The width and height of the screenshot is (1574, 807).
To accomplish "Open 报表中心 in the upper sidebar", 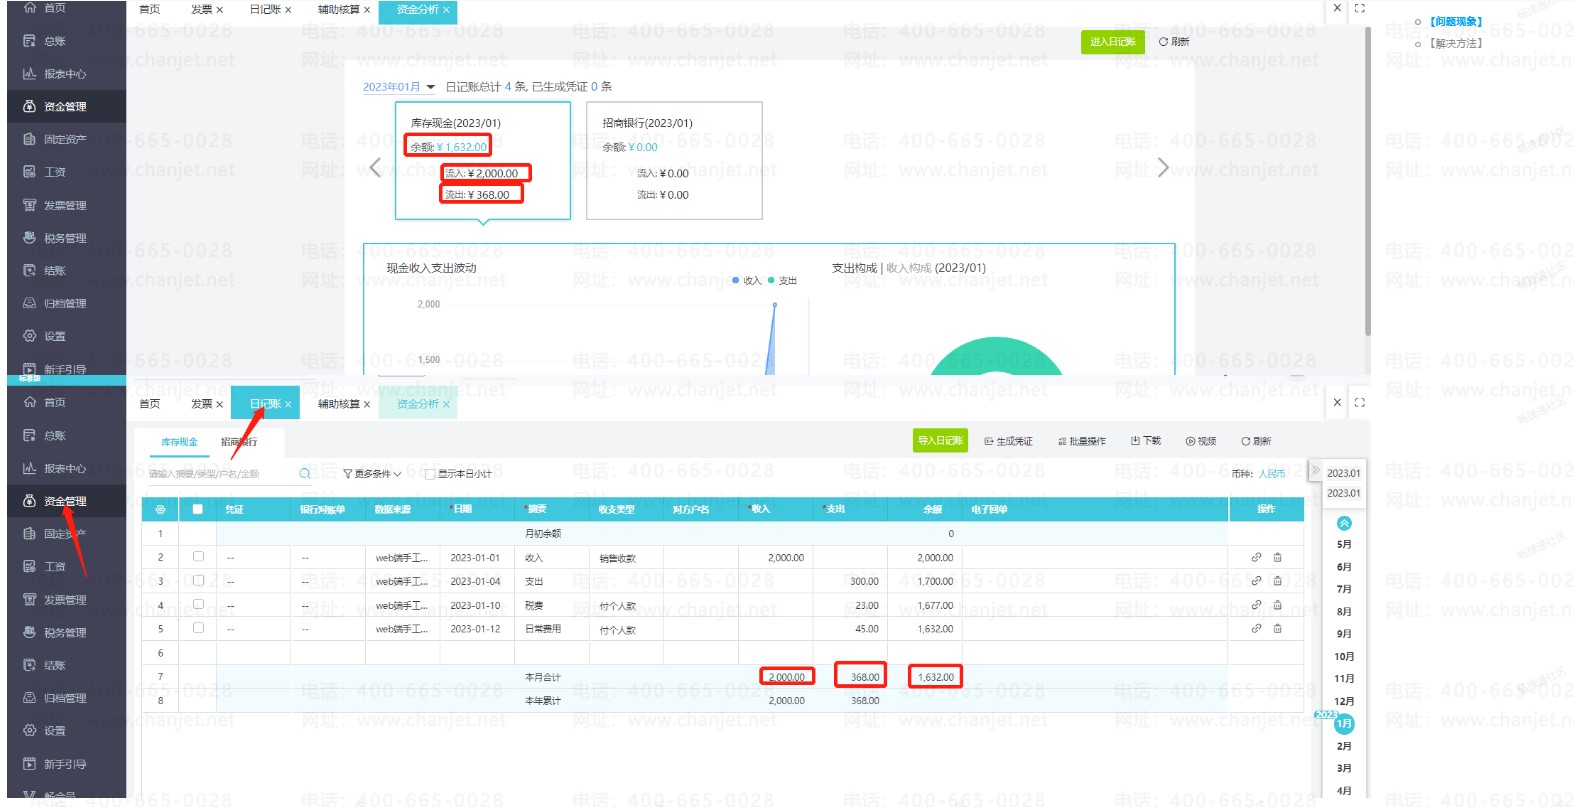I will coord(65,74).
